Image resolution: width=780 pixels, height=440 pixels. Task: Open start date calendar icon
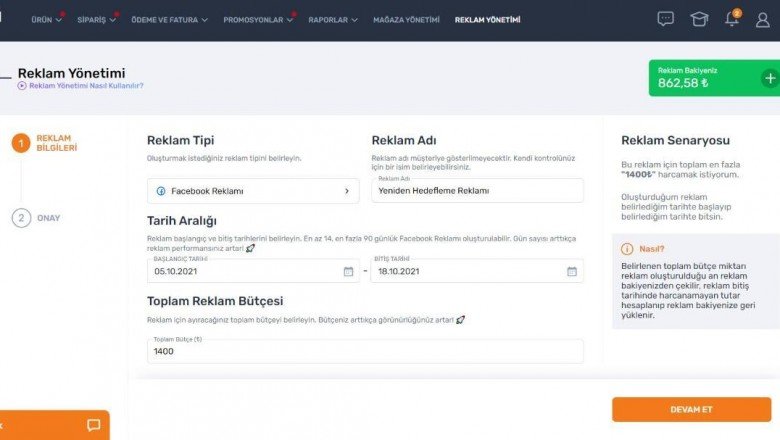click(348, 271)
